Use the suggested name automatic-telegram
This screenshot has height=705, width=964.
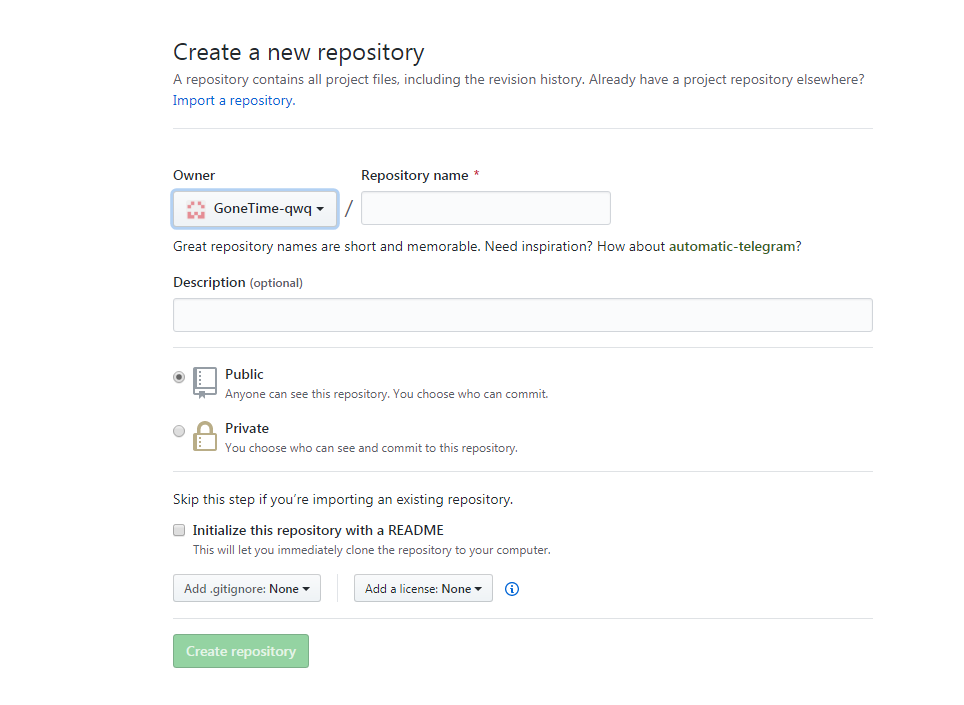[732, 246]
